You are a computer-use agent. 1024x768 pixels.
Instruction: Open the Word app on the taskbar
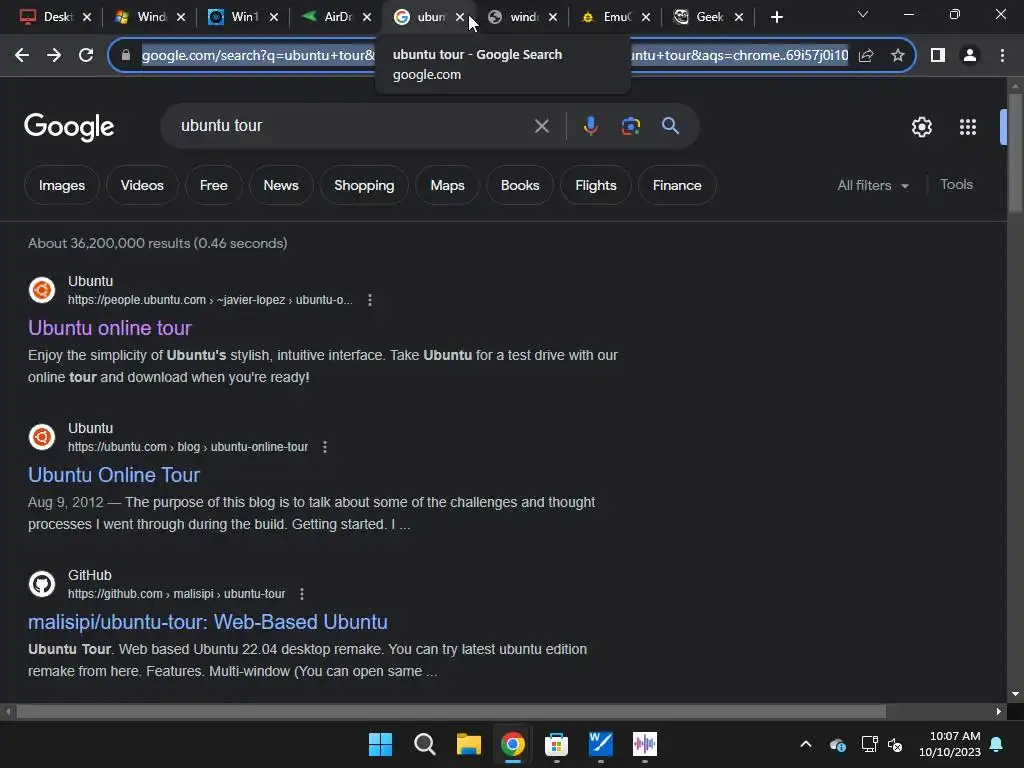point(601,744)
